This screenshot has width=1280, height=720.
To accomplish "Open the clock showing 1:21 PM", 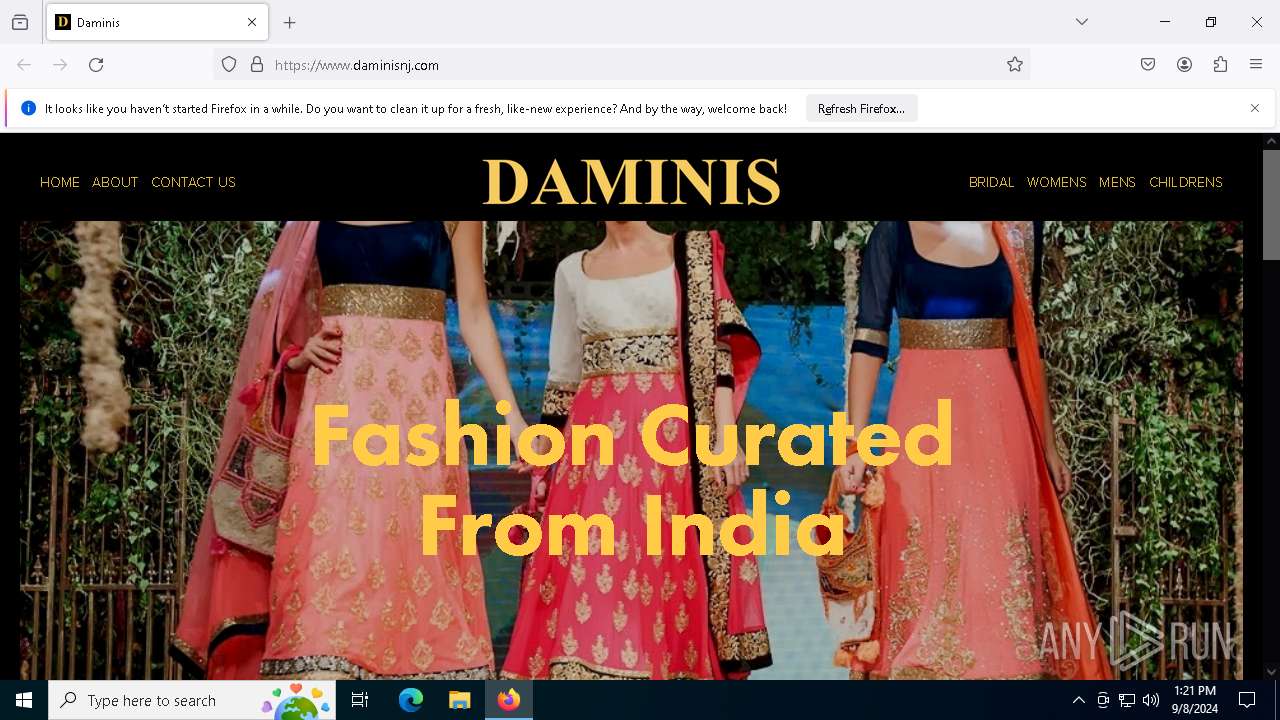I will pyautogui.click(x=1195, y=700).
